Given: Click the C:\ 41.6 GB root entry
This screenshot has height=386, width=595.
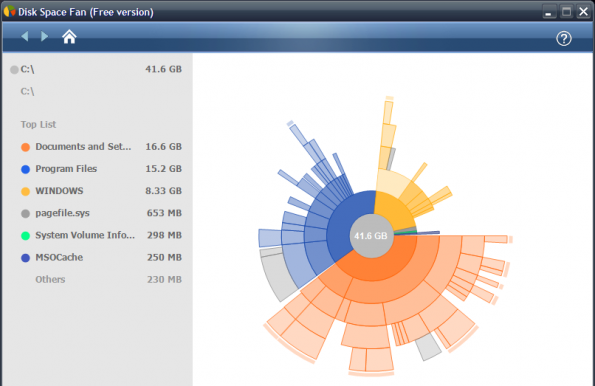Looking at the screenshot, I should (96, 69).
